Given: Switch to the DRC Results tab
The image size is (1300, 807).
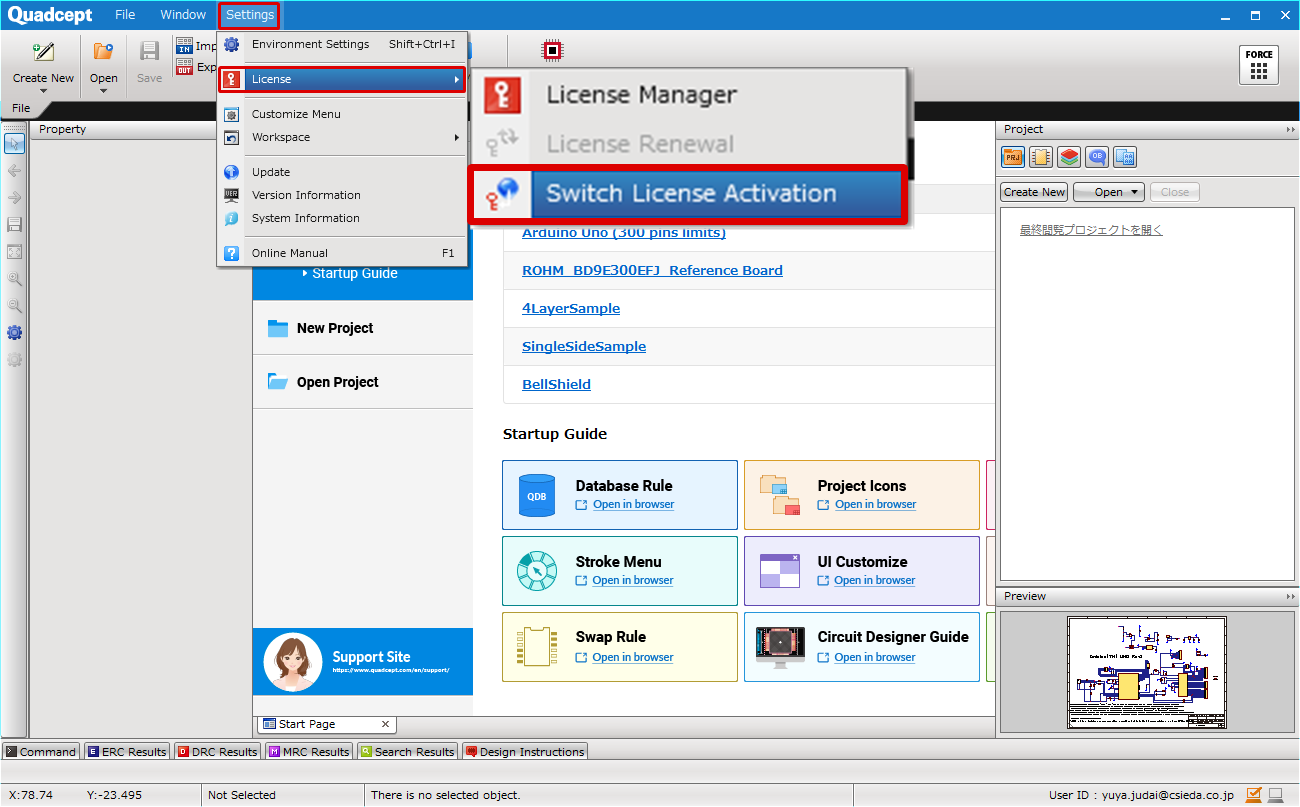Looking at the screenshot, I should click(x=217, y=752).
